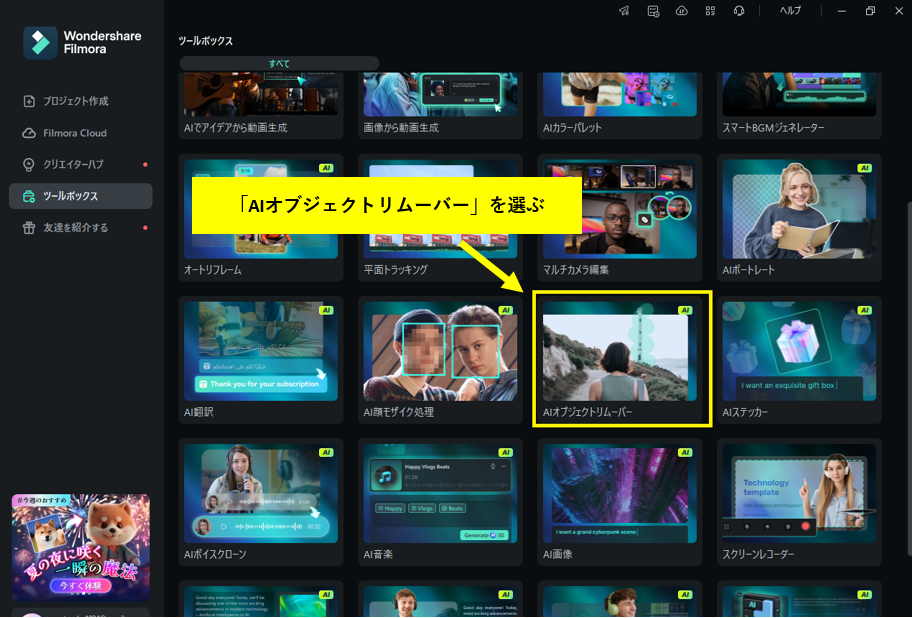Click the 友達を紹介する gift icon
Image resolution: width=912 pixels, height=618 pixels.
(28, 228)
